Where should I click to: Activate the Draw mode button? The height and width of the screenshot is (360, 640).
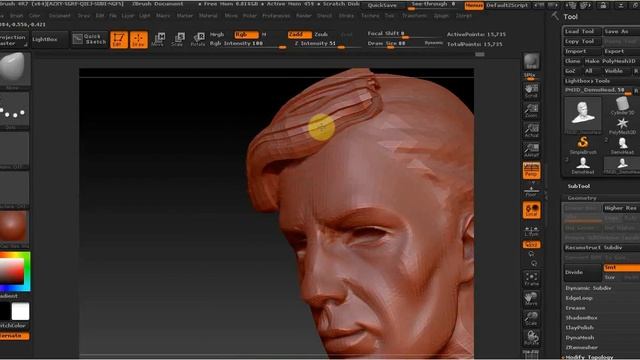(x=139, y=40)
